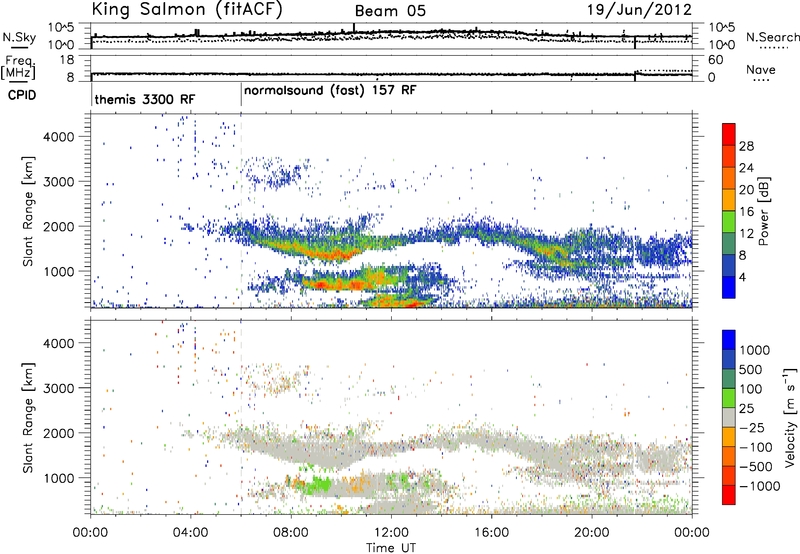The width and height of the screenshot is (800, 554).
Task: Click '2000' tick on the velocity panel
Action: 59,433
